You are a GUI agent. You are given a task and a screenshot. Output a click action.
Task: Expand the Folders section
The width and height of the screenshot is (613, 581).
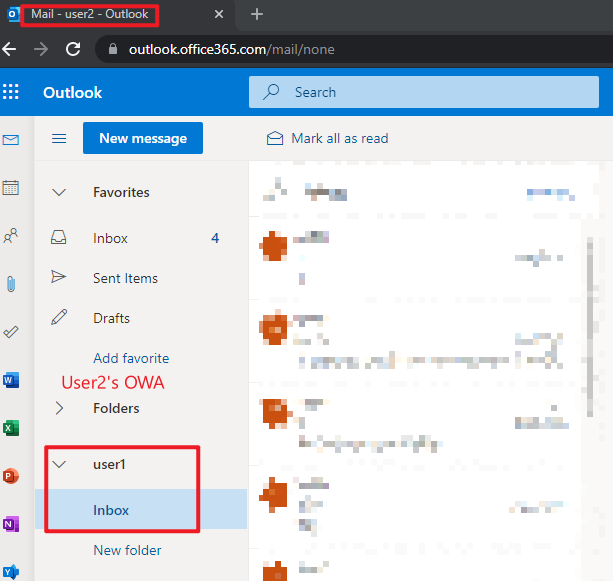[x=59, y=408]
